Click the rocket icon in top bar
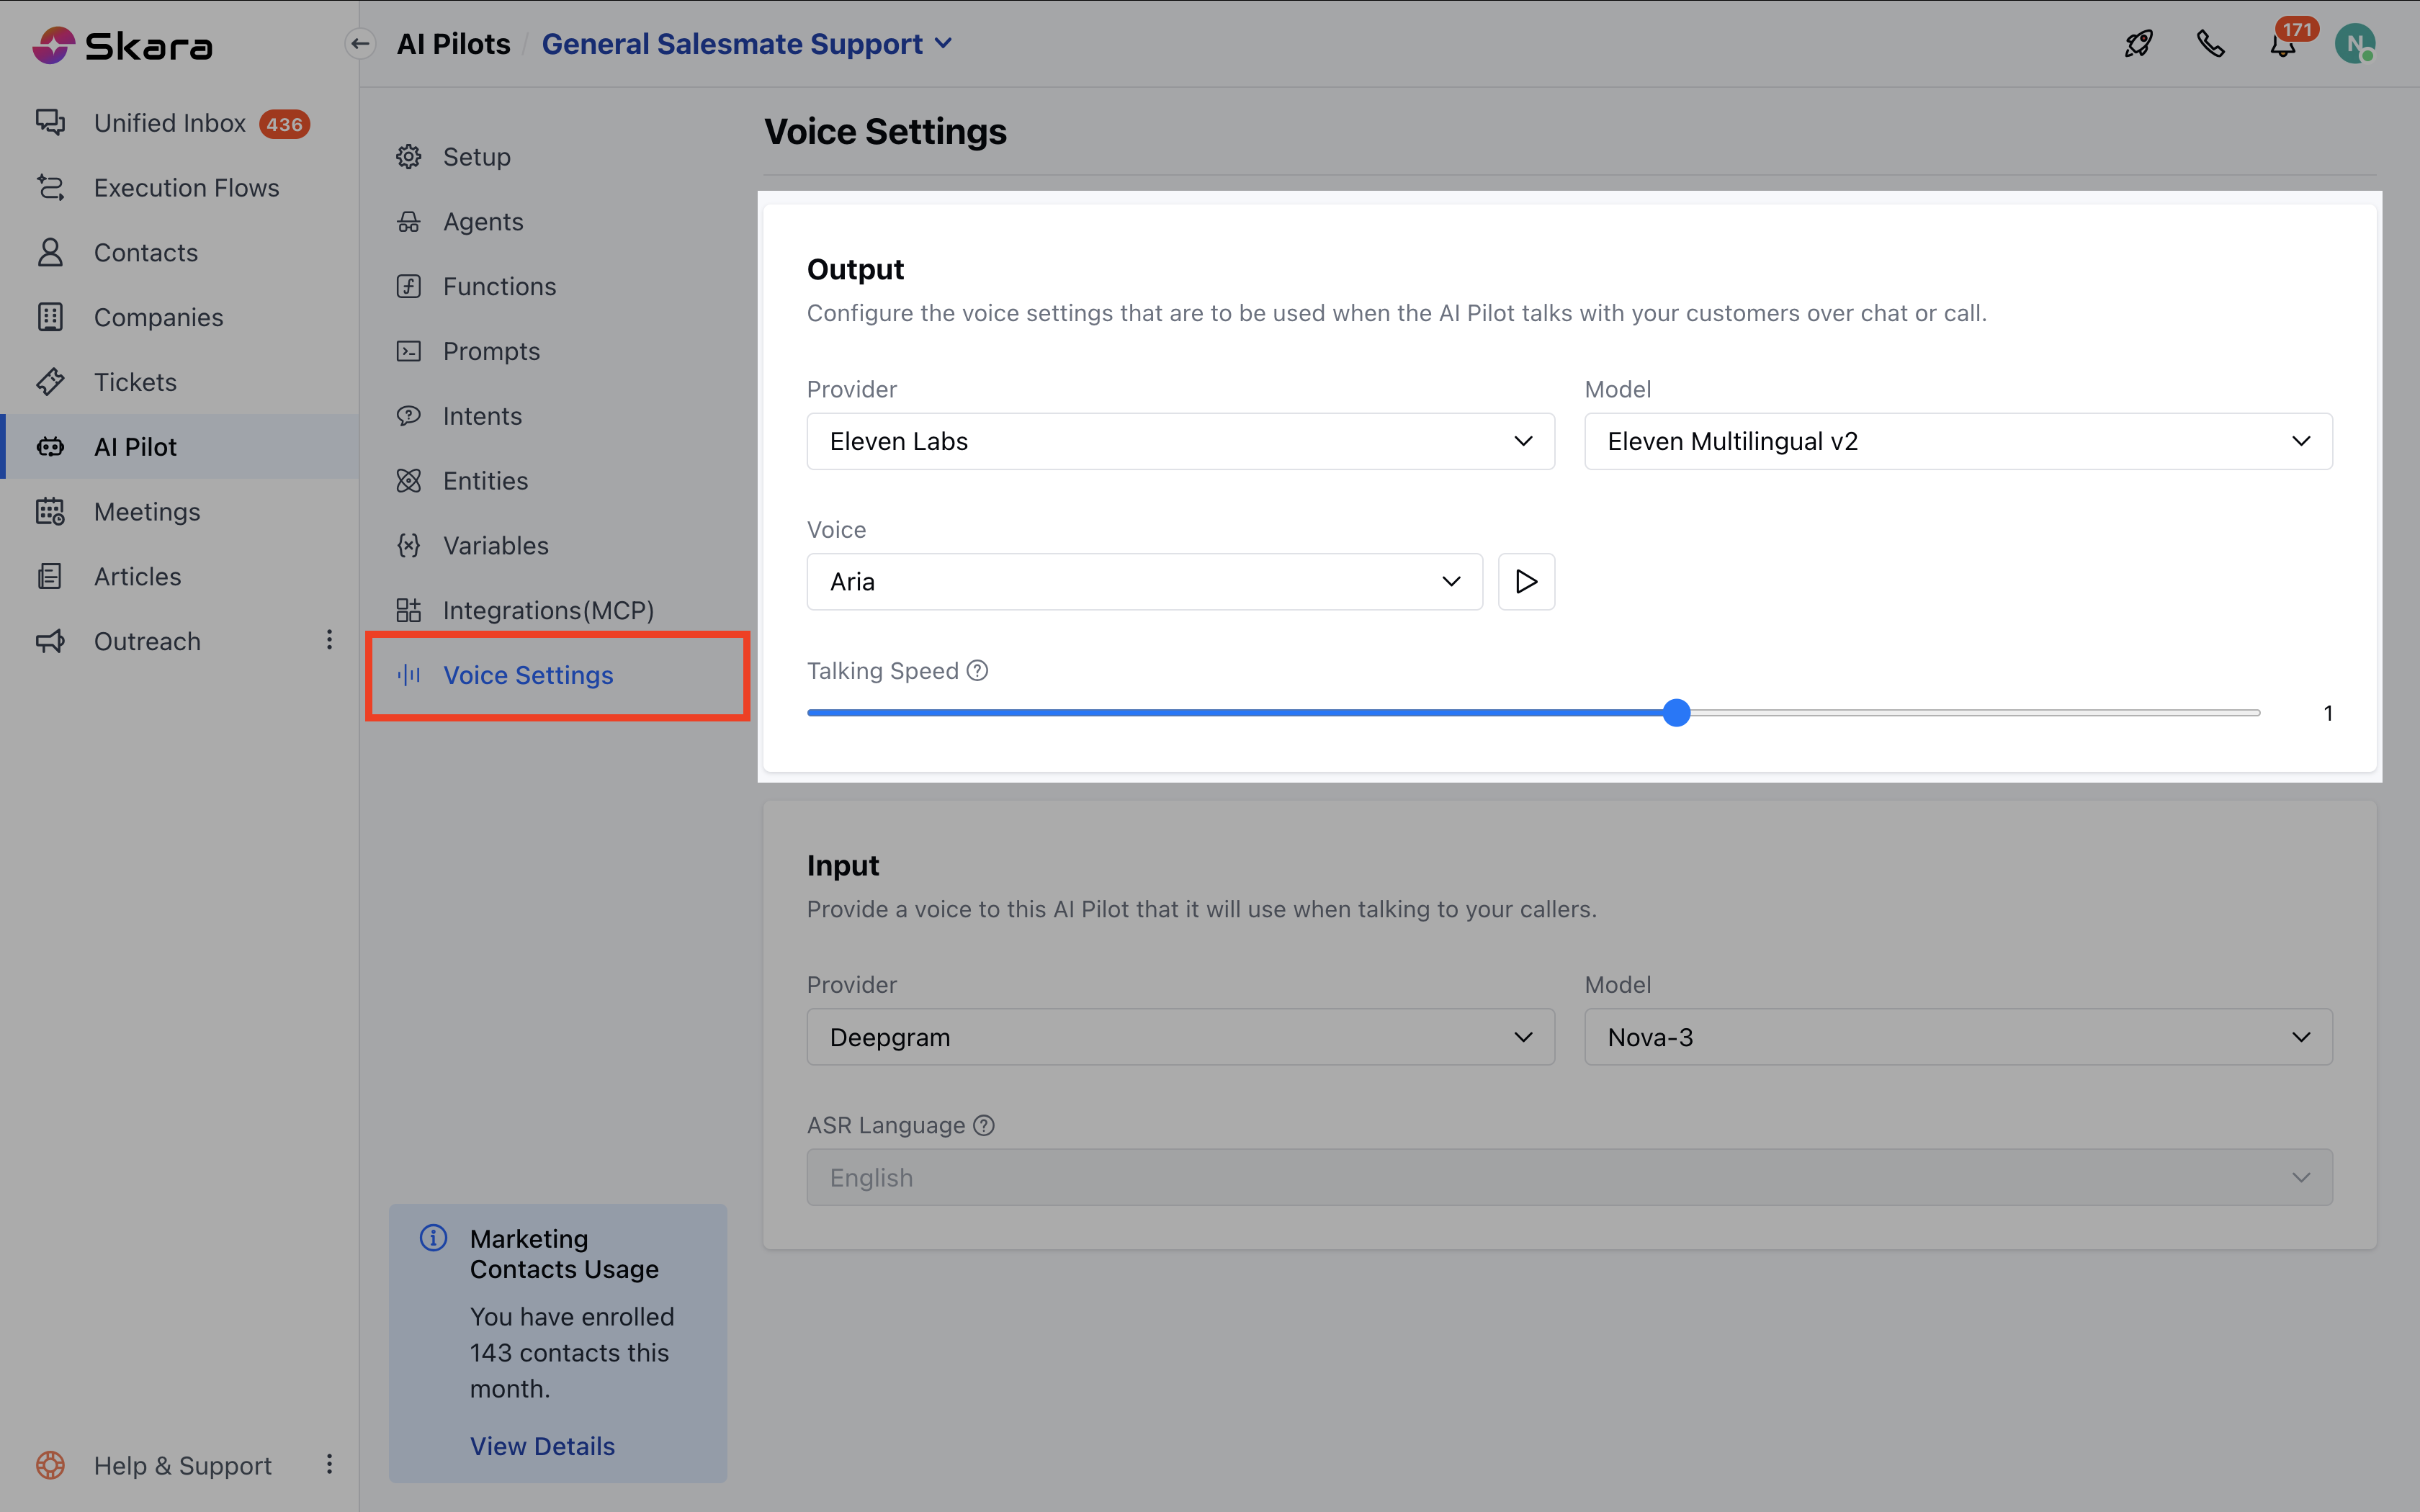This screenshot has height=1512, width=2420. (2138, 44)
